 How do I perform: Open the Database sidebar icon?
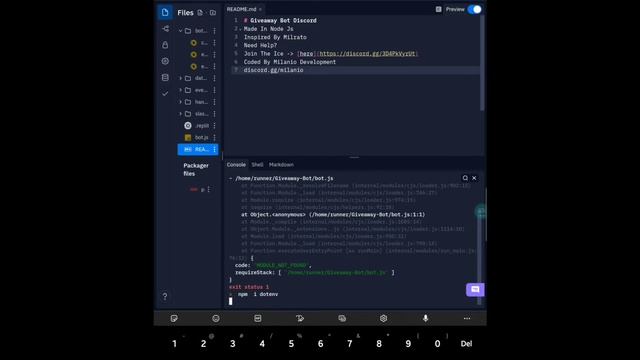coord(165,78)
